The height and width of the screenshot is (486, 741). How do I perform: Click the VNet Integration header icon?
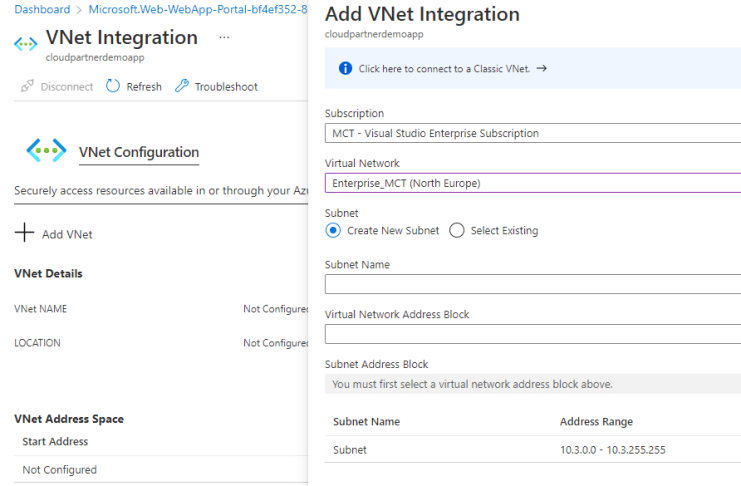(25, 45)
